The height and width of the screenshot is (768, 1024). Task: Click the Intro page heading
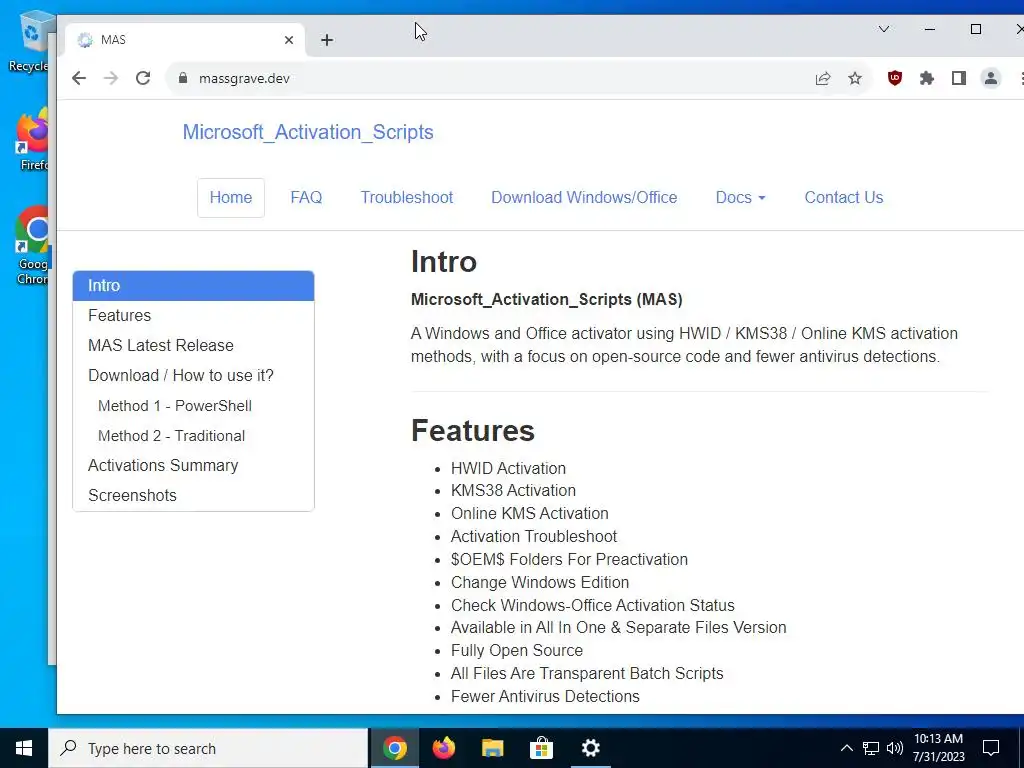click(x=443, y=262)
